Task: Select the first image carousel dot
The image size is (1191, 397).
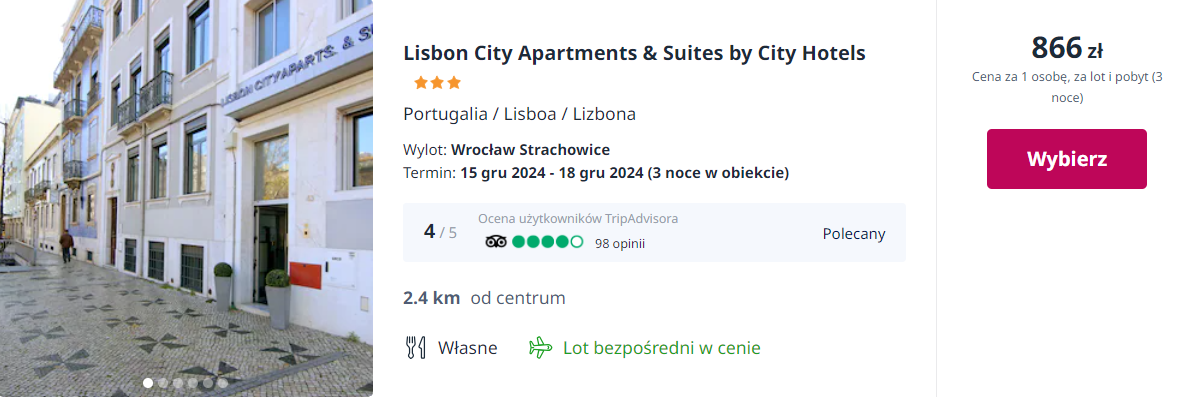Action: [x=148, y=383]
